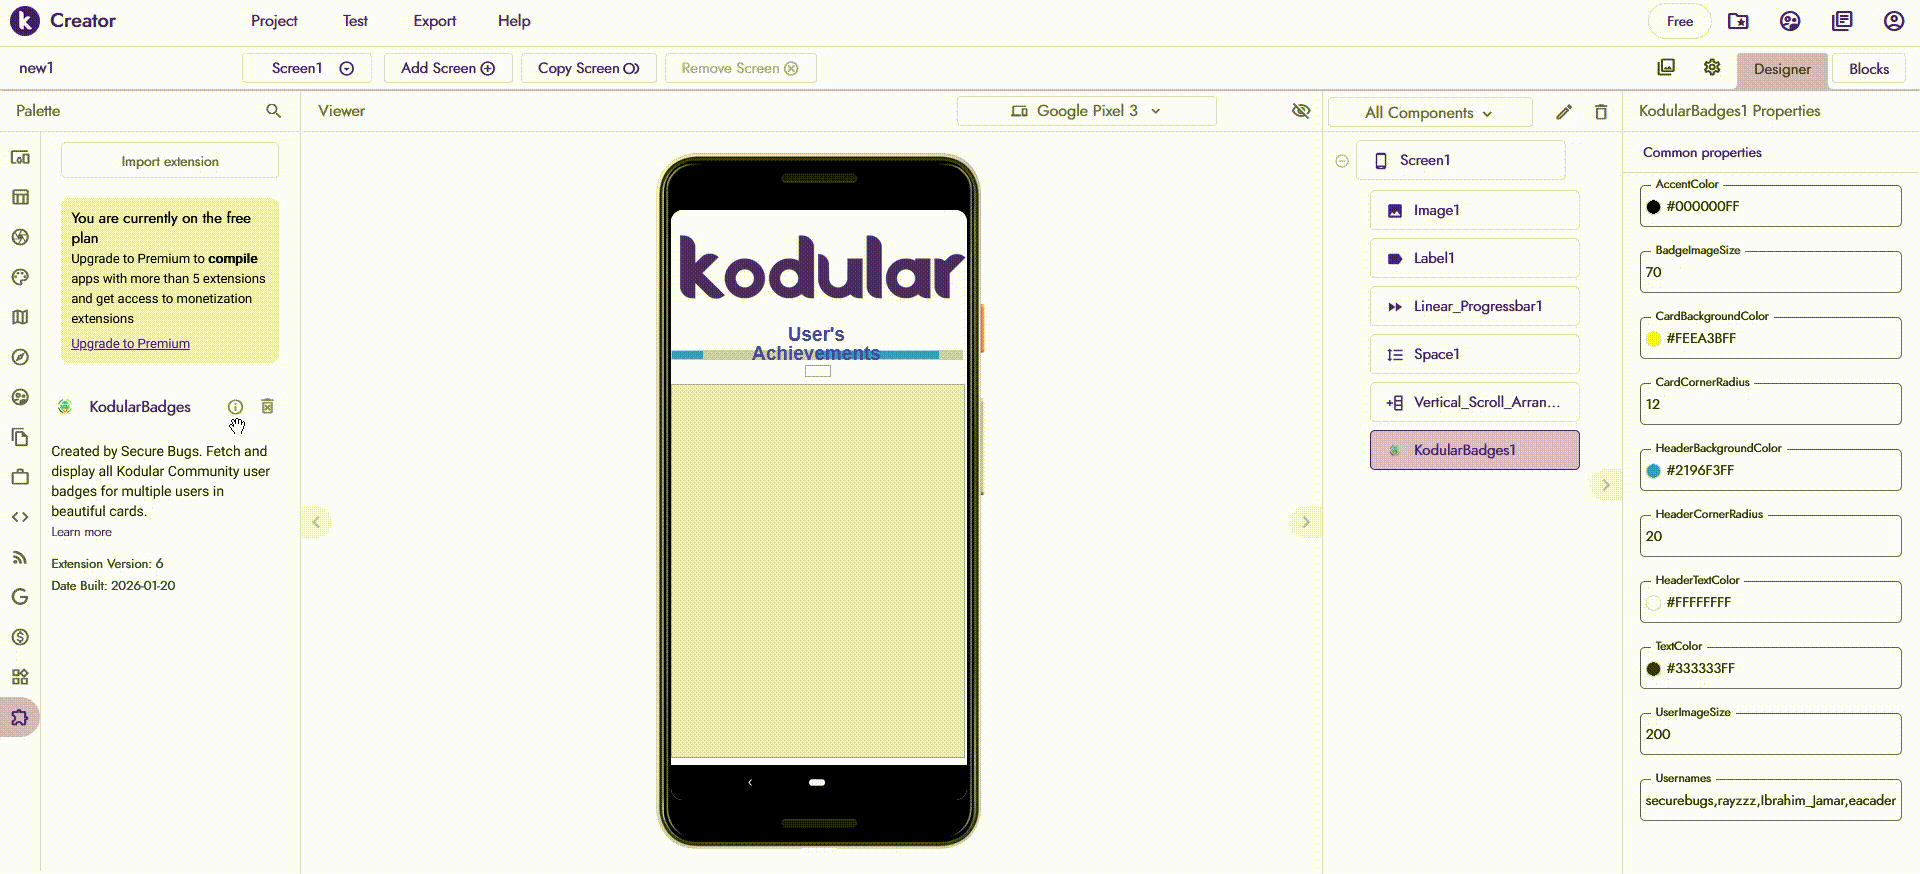
Task: Select Vertical_Scroll_Arrangement in component tree
Action: pyautogui.click(x=1474, y=402)
